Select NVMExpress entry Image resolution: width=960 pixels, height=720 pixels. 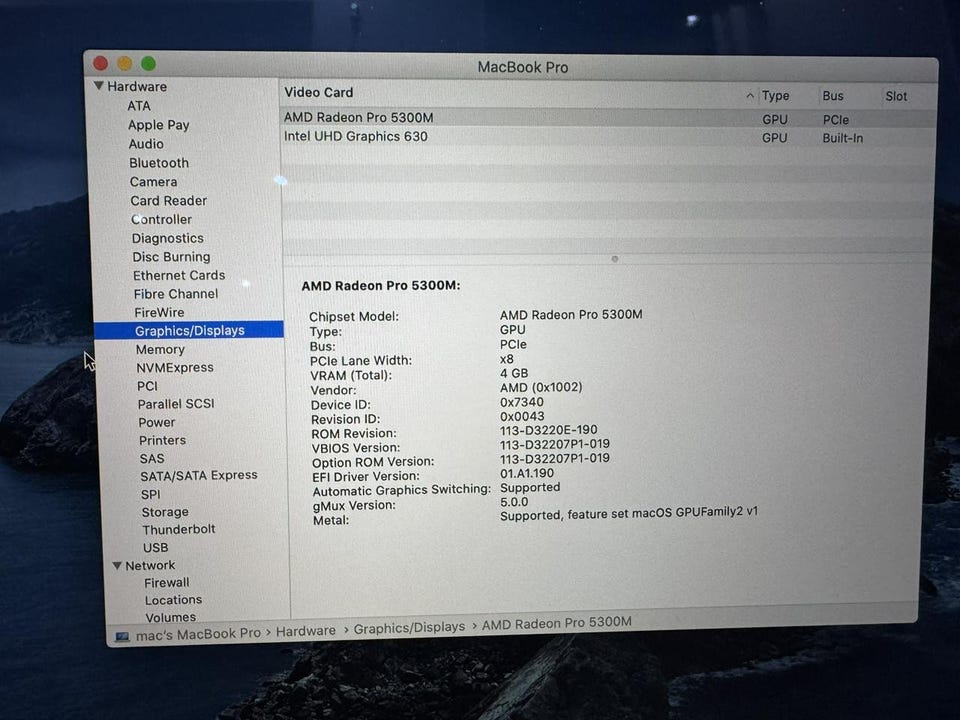[175, 367]
